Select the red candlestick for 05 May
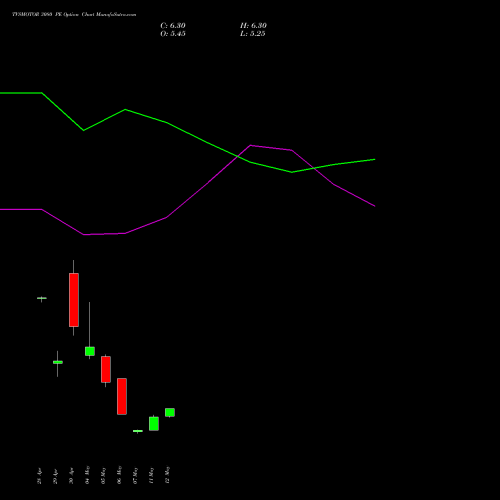The image size is (500, 500). [106, 369]
